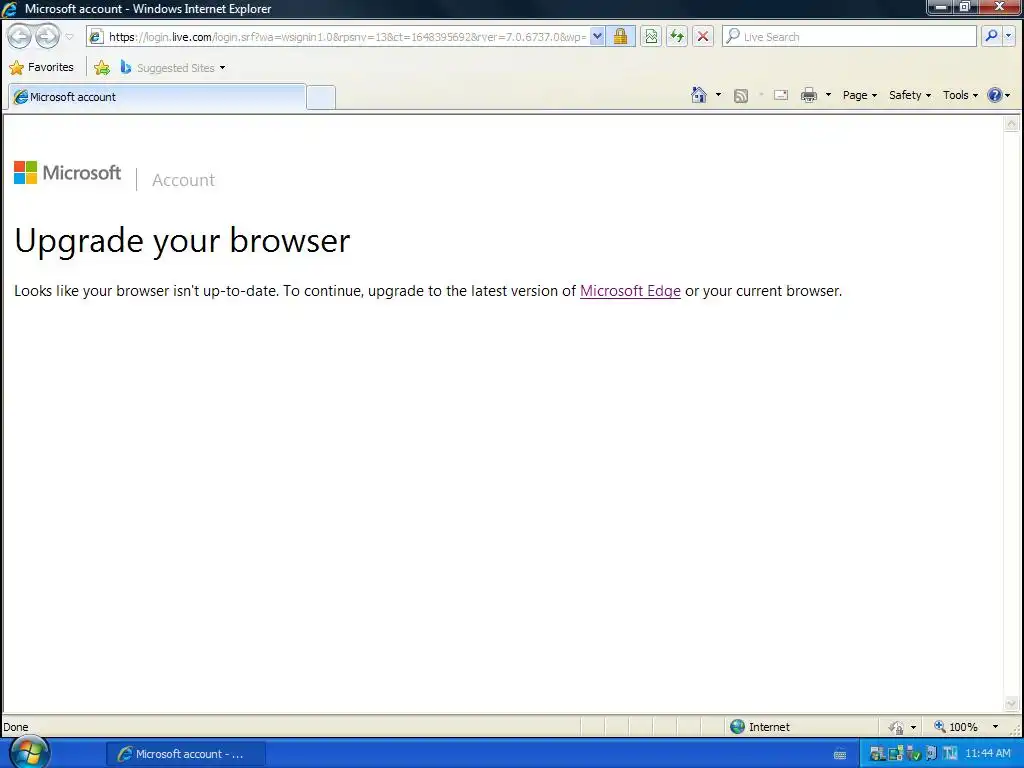Expand the address bar autocomplete dropdown
Viewport: 1024px width, 768px height.
pos(597,37)
